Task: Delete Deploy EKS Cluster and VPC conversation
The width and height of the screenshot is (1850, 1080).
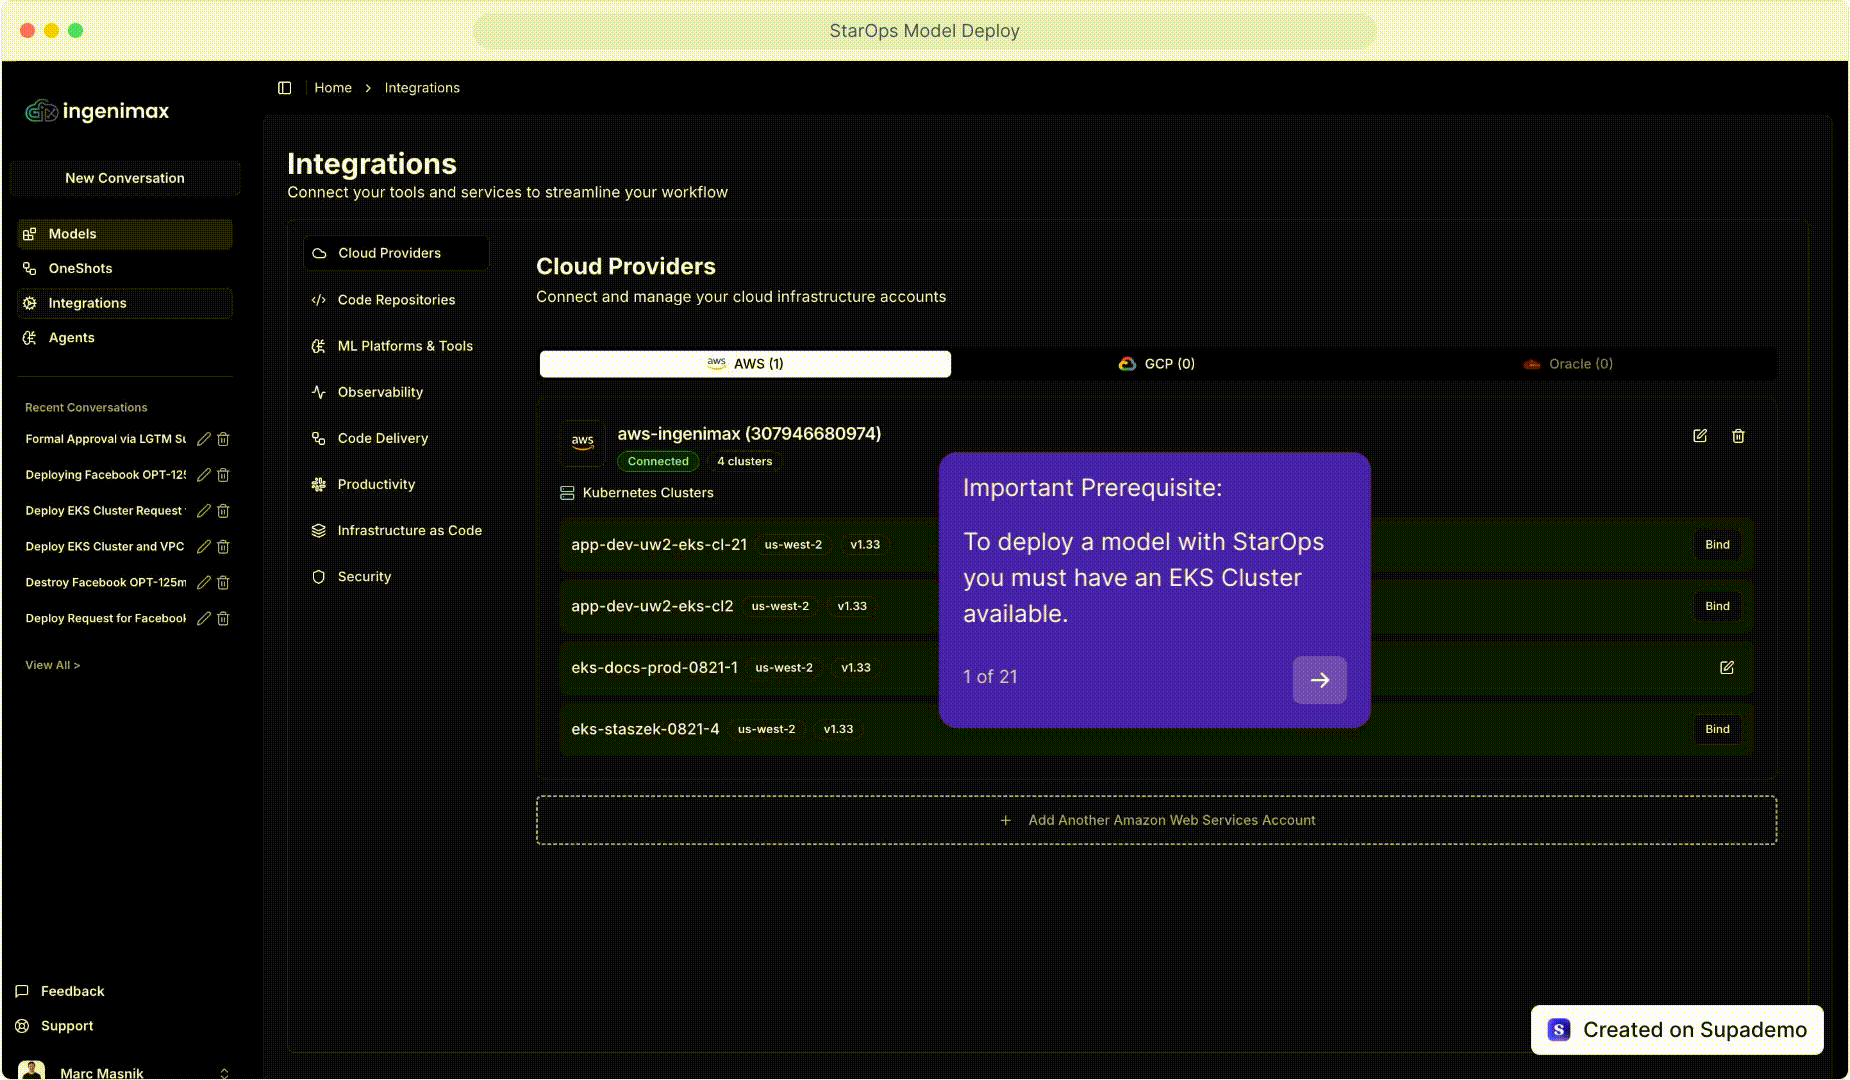Action: (x=223, y=547)
